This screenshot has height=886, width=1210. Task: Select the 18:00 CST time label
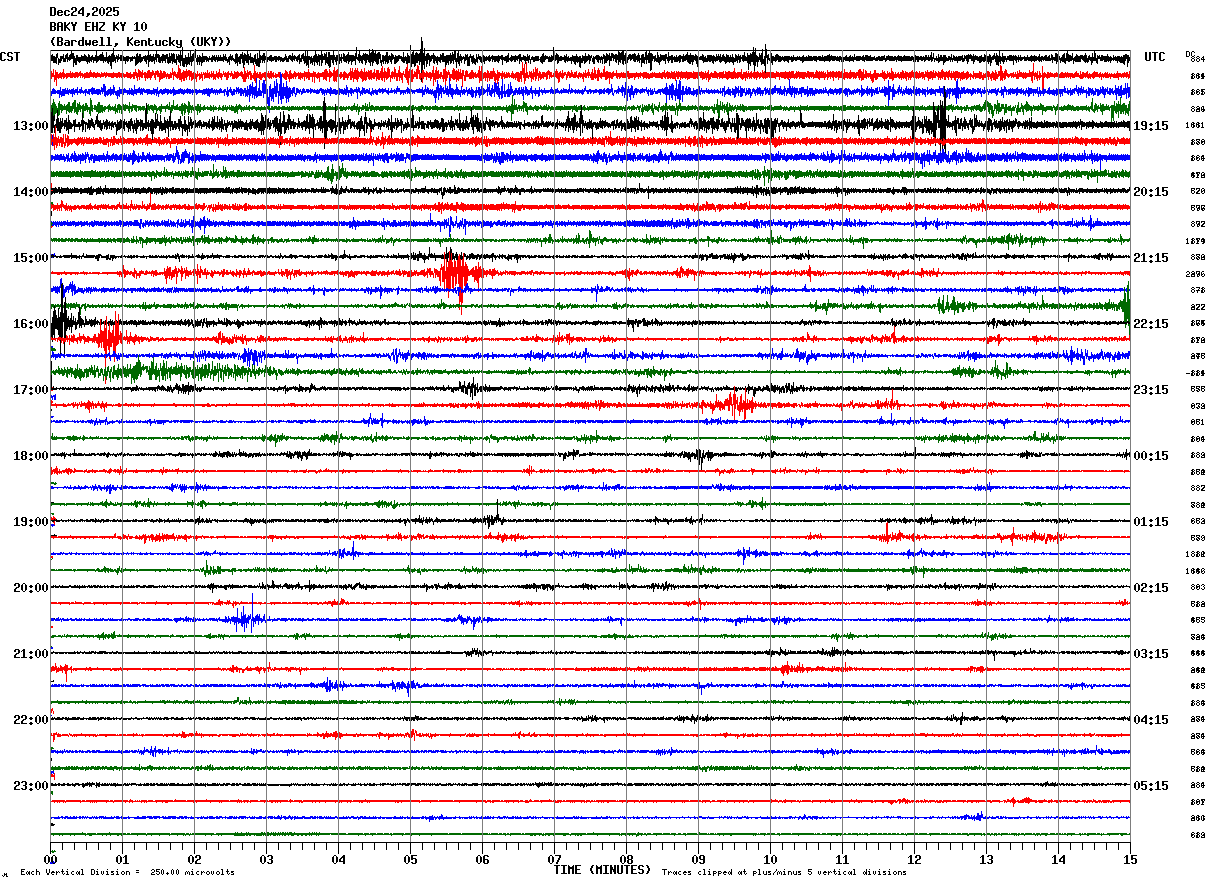click(30, 456)
